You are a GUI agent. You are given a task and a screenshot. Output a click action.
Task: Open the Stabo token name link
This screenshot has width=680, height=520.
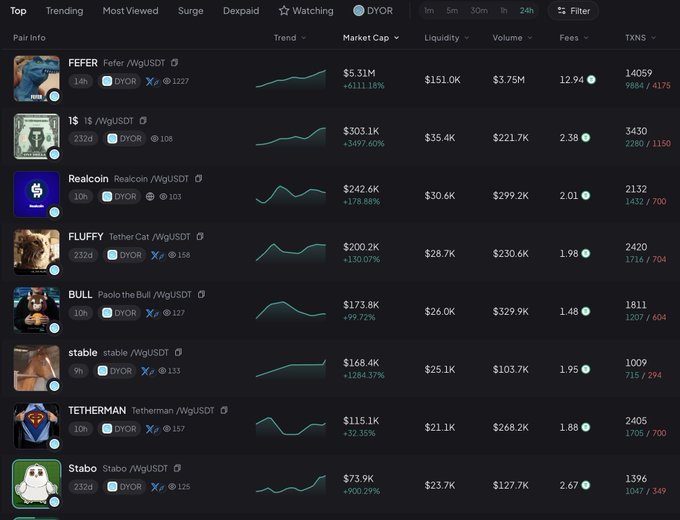coord(82,468)
